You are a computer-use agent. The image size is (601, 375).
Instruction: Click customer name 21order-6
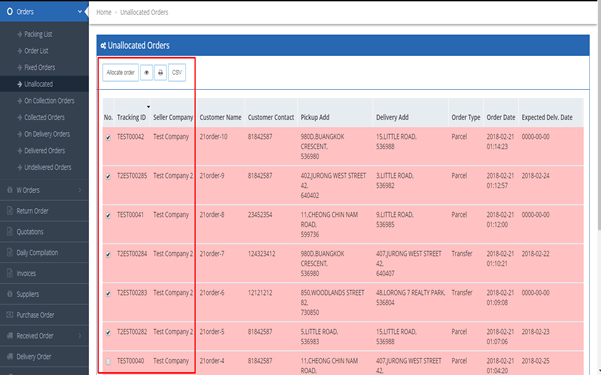coord(212,293)
